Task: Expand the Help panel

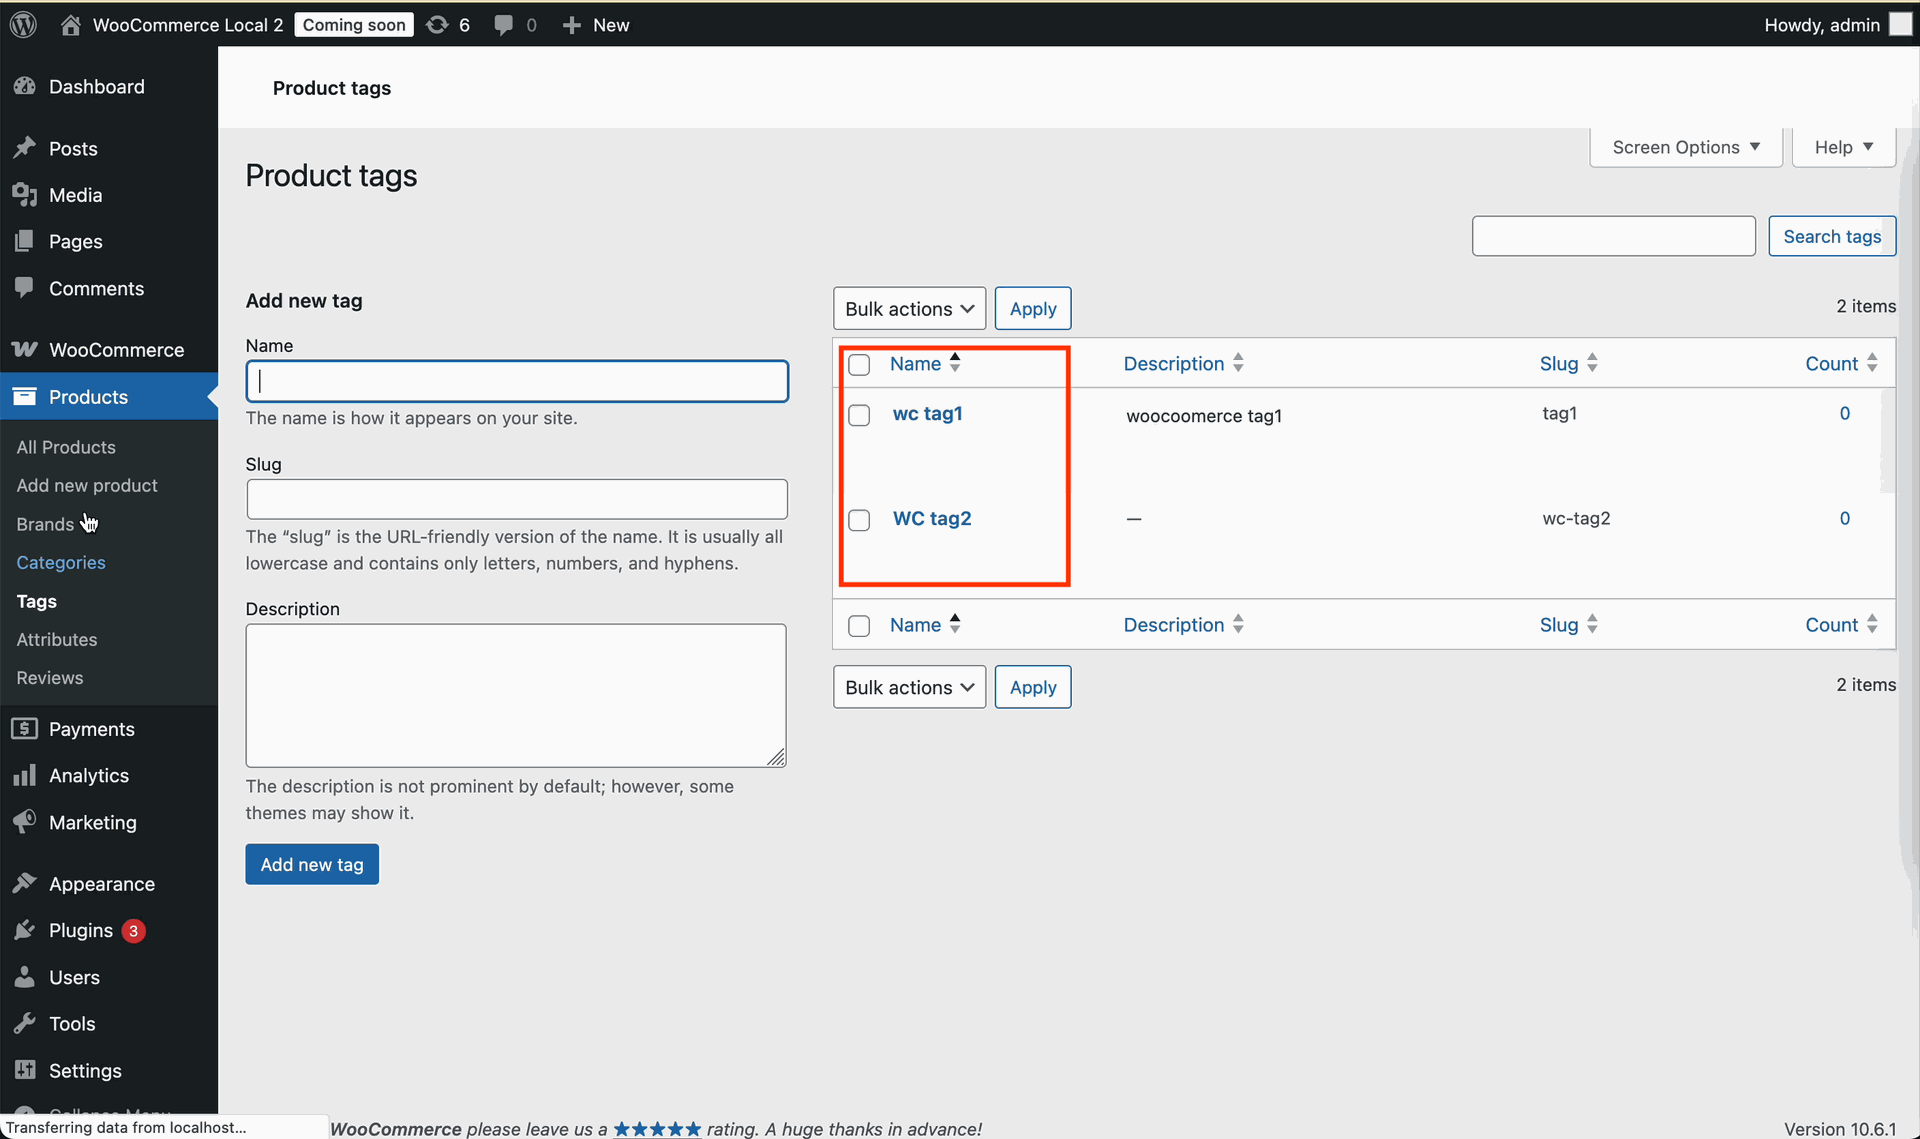Action: 1844,147
